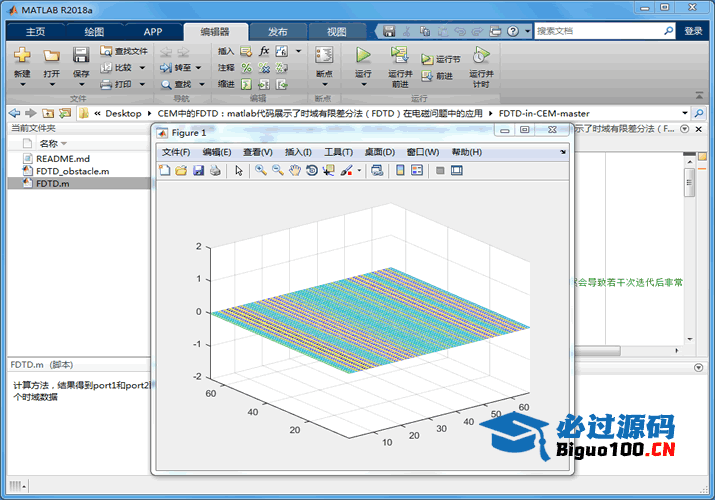Click the Link Plot icon in Figure 1
Image resolution: width=715 pixels, height=500 pixels.
point(377,170)
